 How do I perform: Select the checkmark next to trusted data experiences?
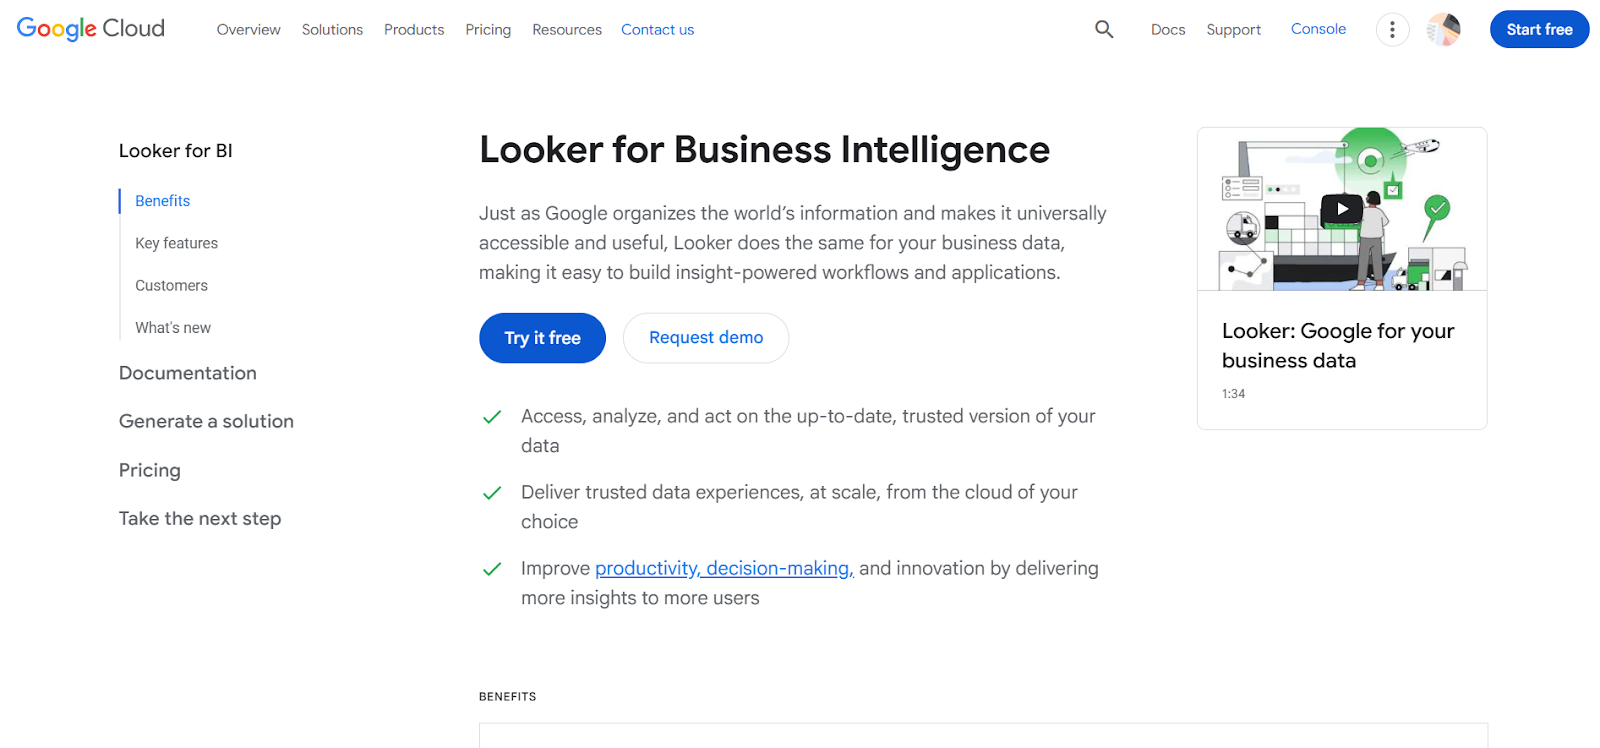pyautogui.click(x=491, y=492)
